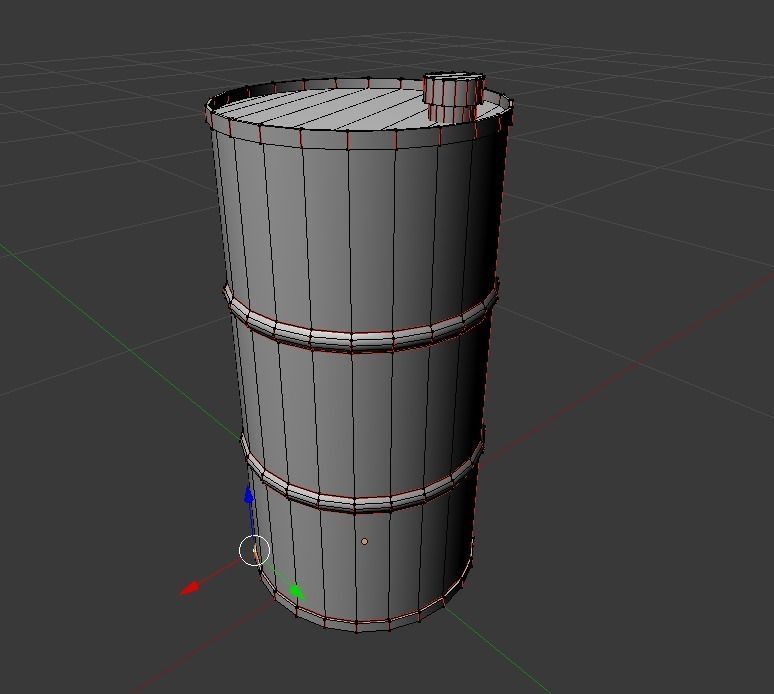774x694 pixels.
Task: Click the white circle at gizmo center
Action: (255, 550)
